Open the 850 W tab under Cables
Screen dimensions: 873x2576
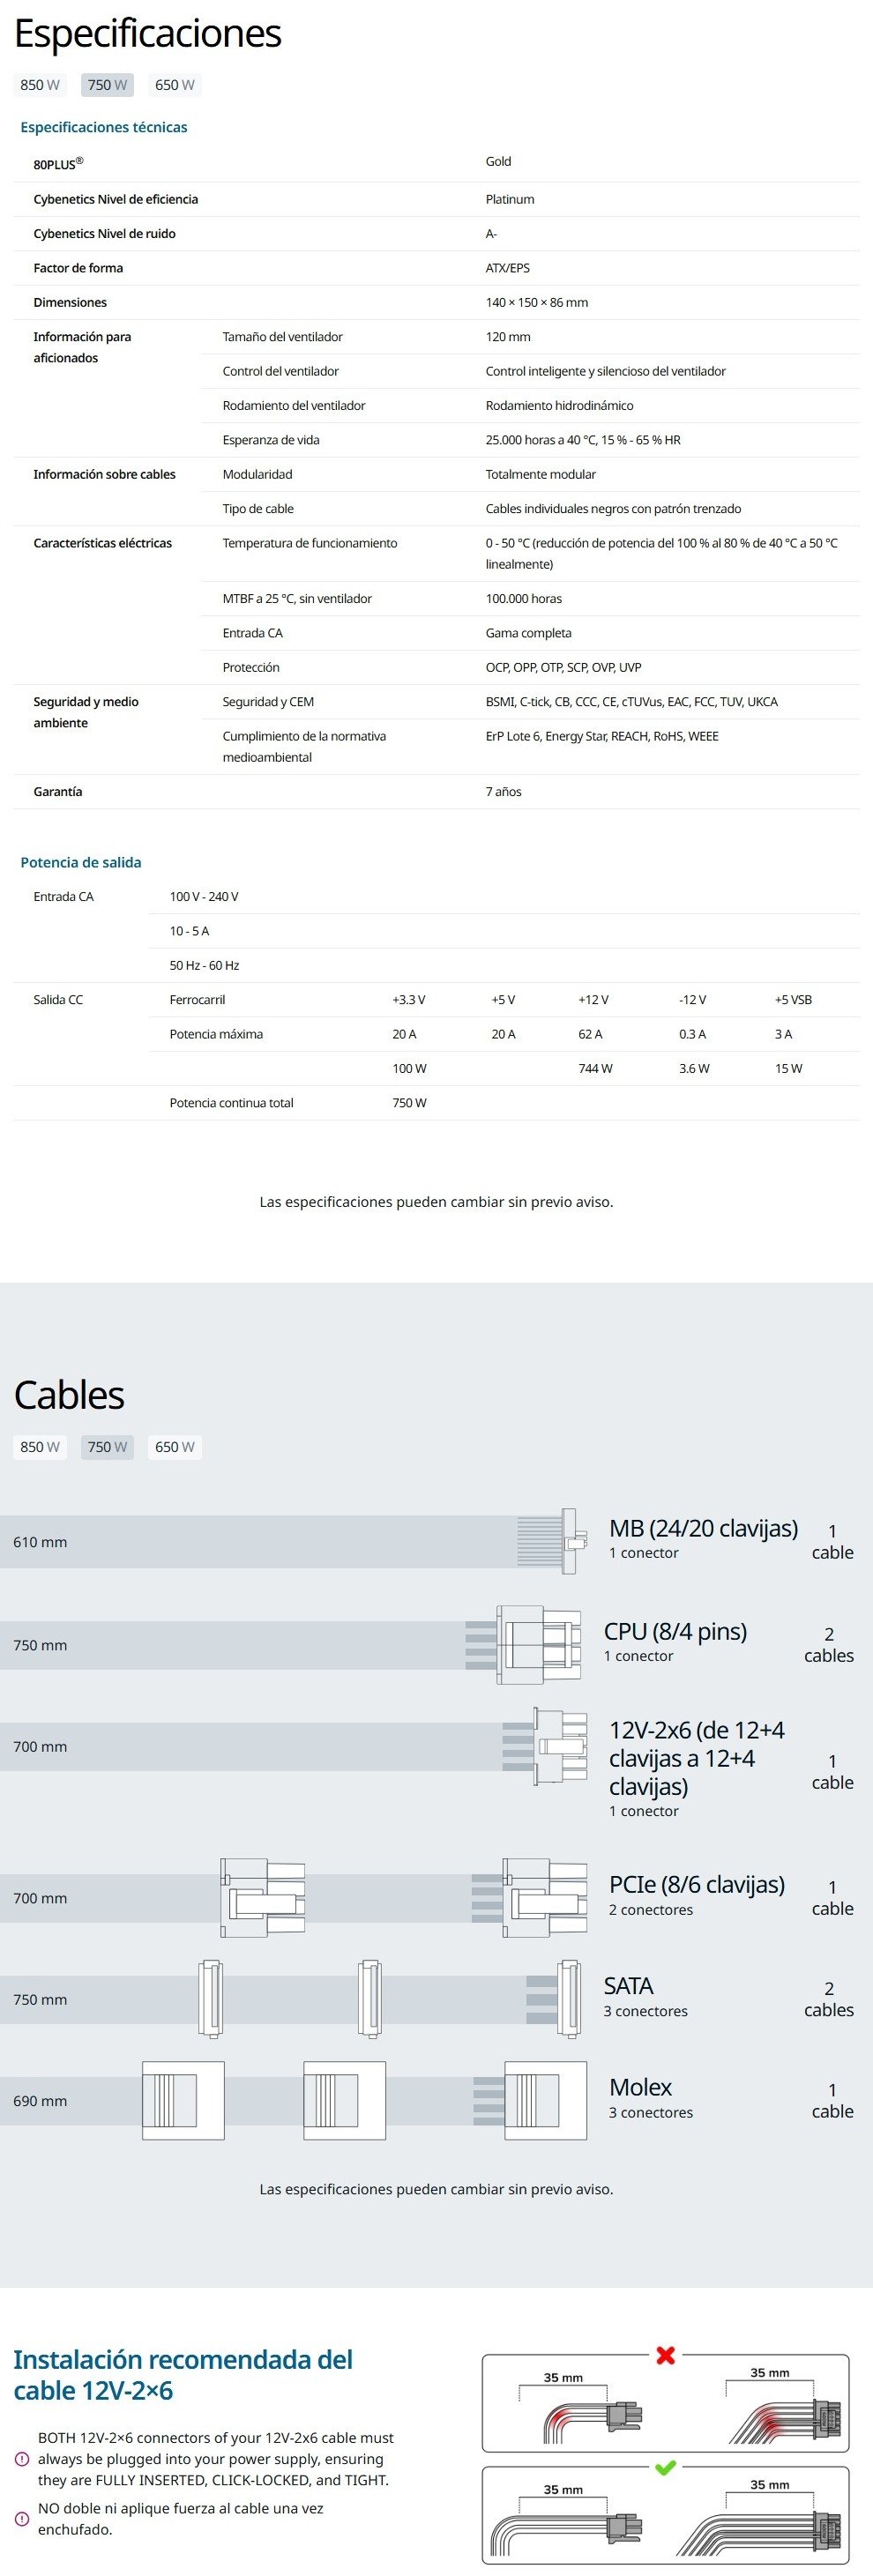pyautogui.click(x=40, y=1447)
